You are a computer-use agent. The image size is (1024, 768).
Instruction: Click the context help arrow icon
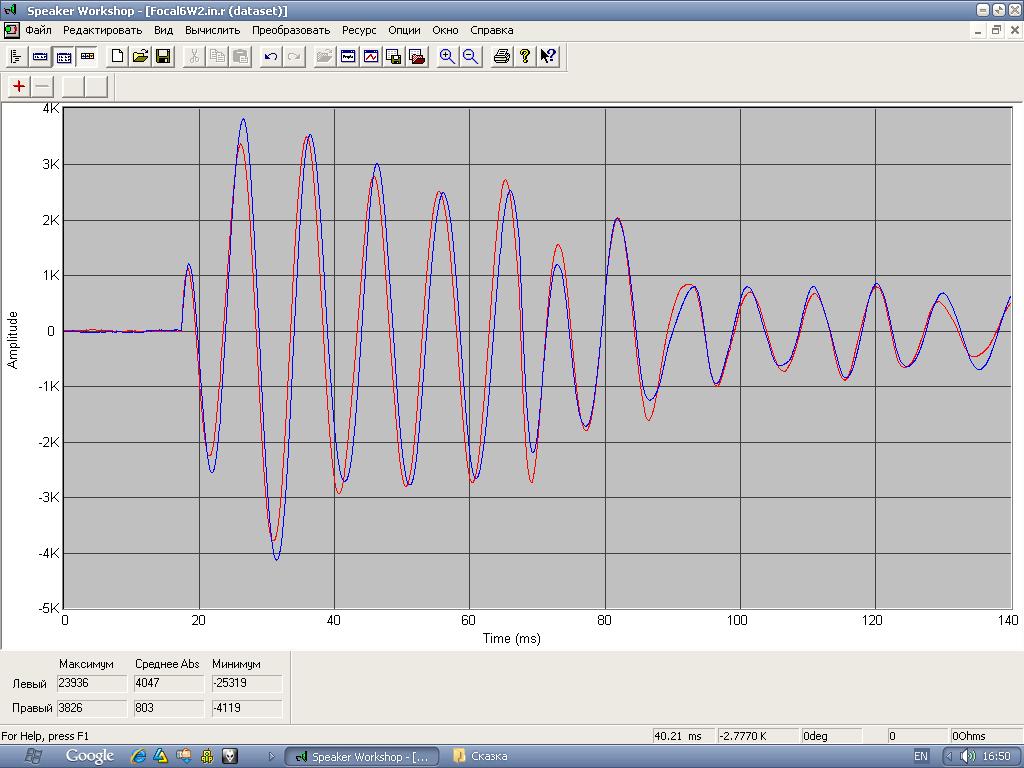548,57
